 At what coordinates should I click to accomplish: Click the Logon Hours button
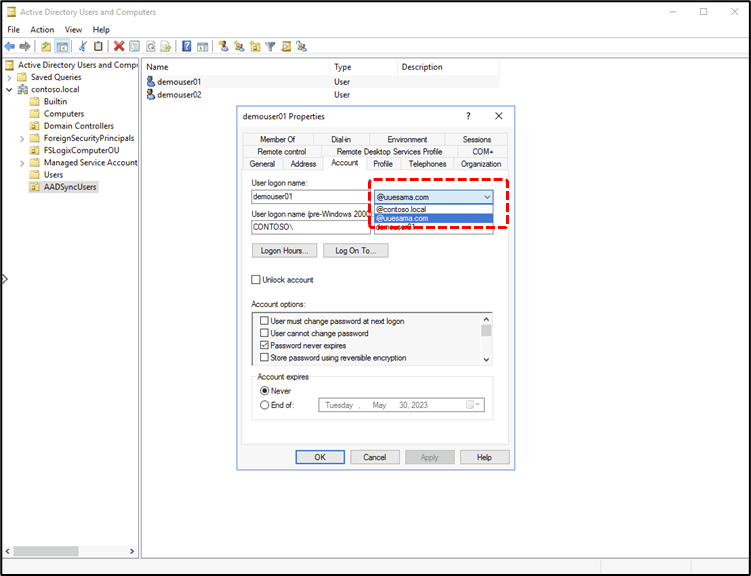(284, 250)
